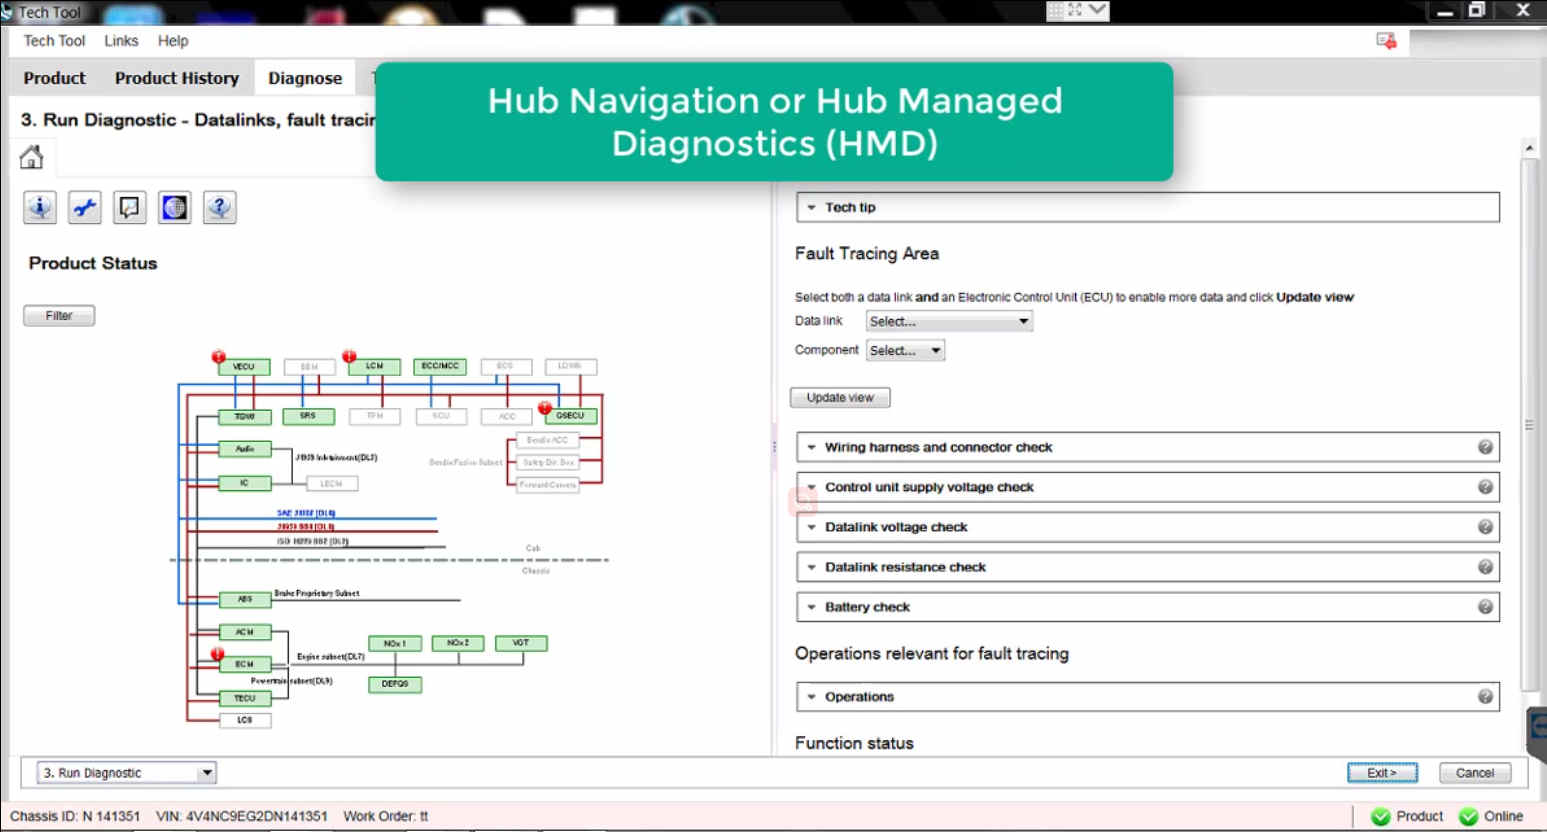This screenshot has height=832, width=1547.
Task: Select the OSECU node in diagram
Action: click(x=570, y=416)
